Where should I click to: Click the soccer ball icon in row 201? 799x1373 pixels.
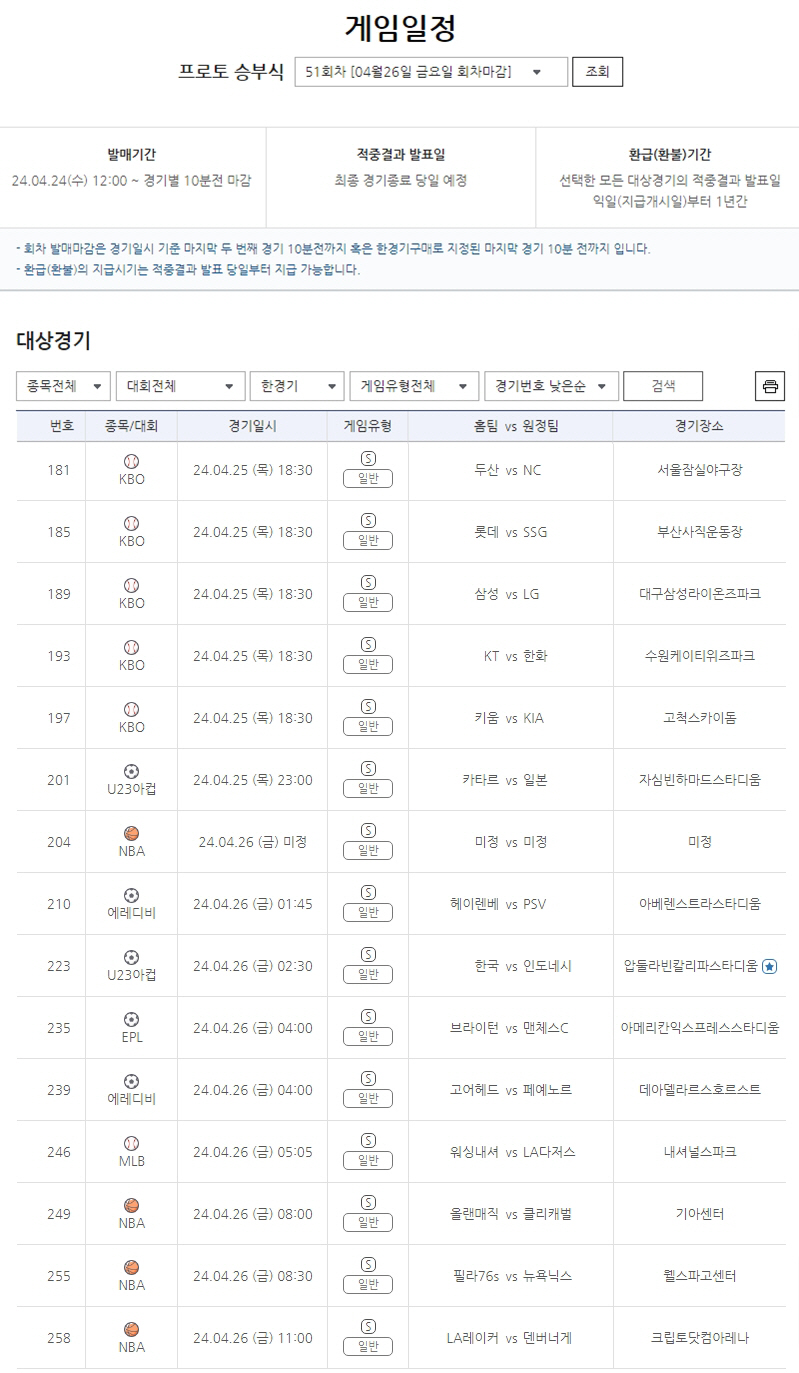pos(131,771)
